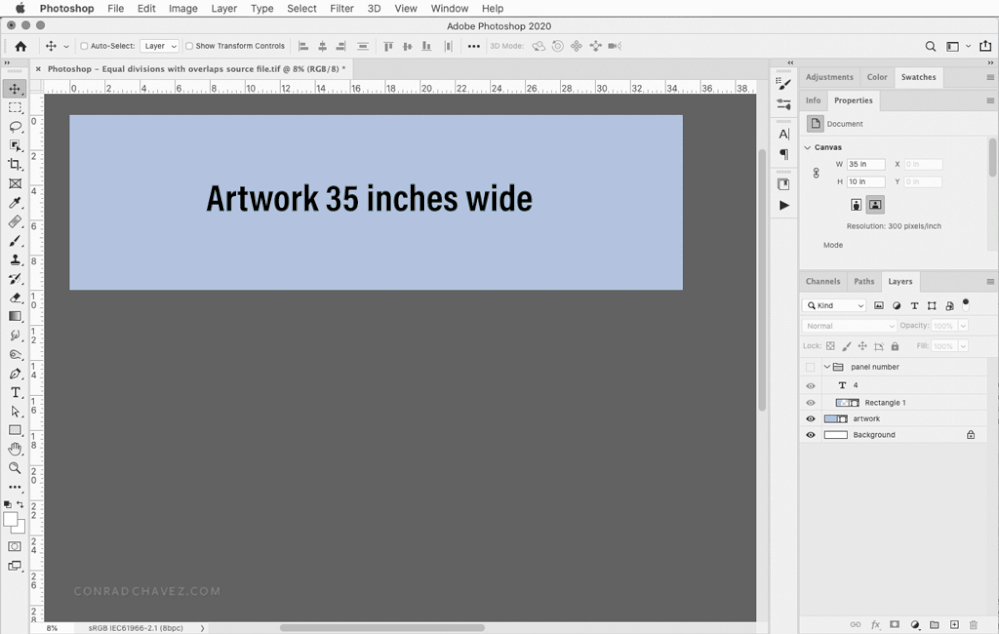This screenshot has width=999, height=634.
Task: Show the panel number group layer
Action: pos(810,367)
